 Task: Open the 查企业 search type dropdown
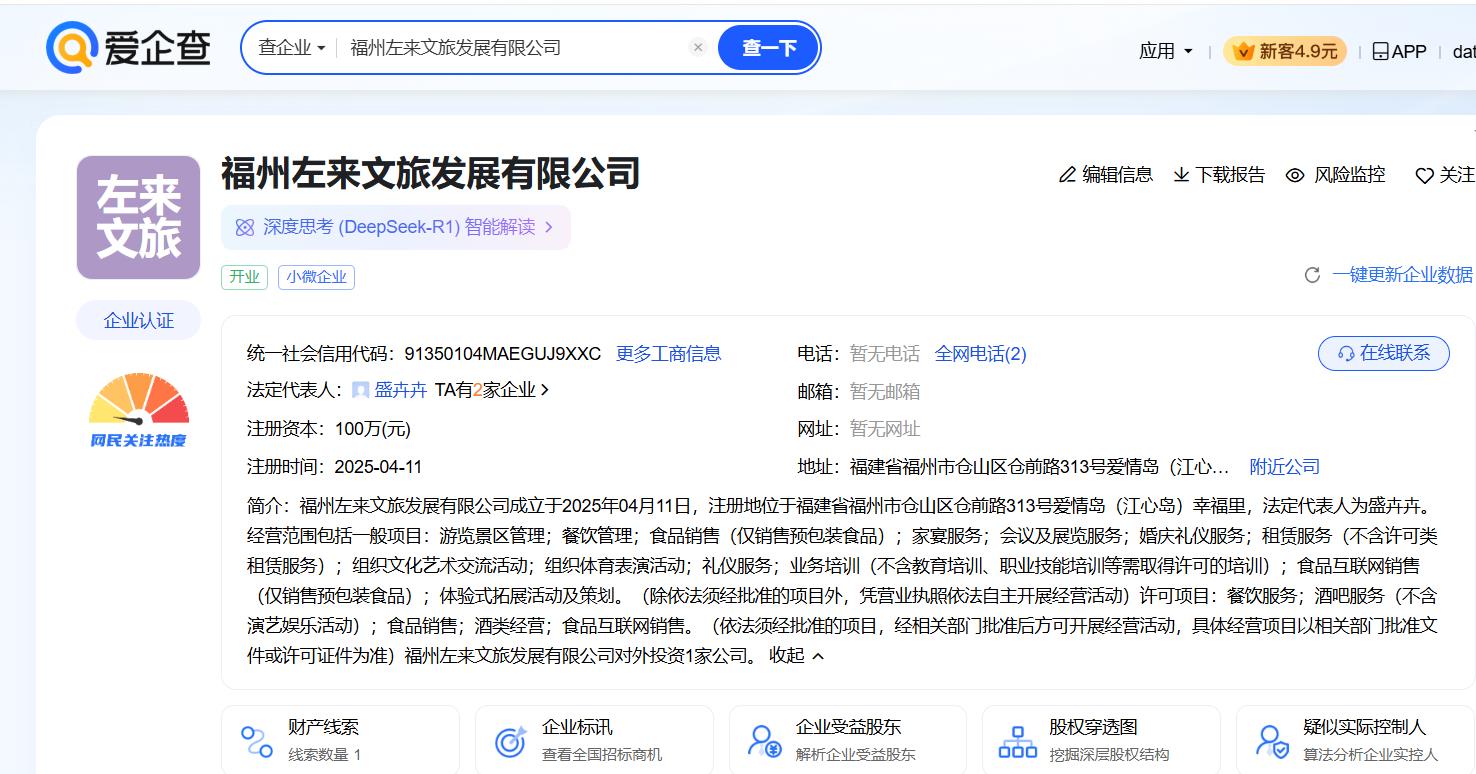pos(291,47)
